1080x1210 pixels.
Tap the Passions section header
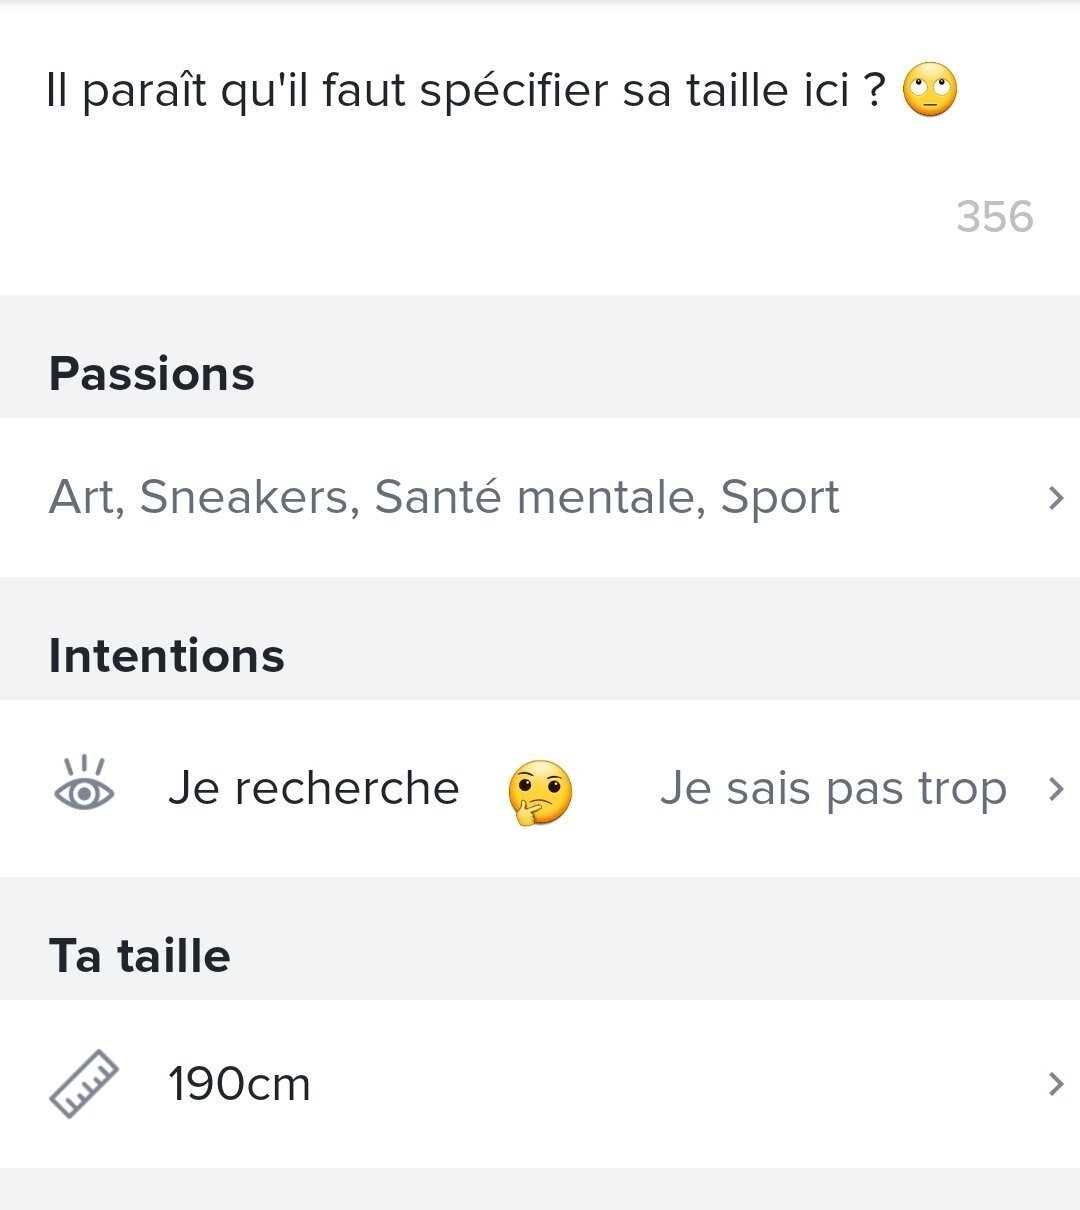[x=152, y=374]
